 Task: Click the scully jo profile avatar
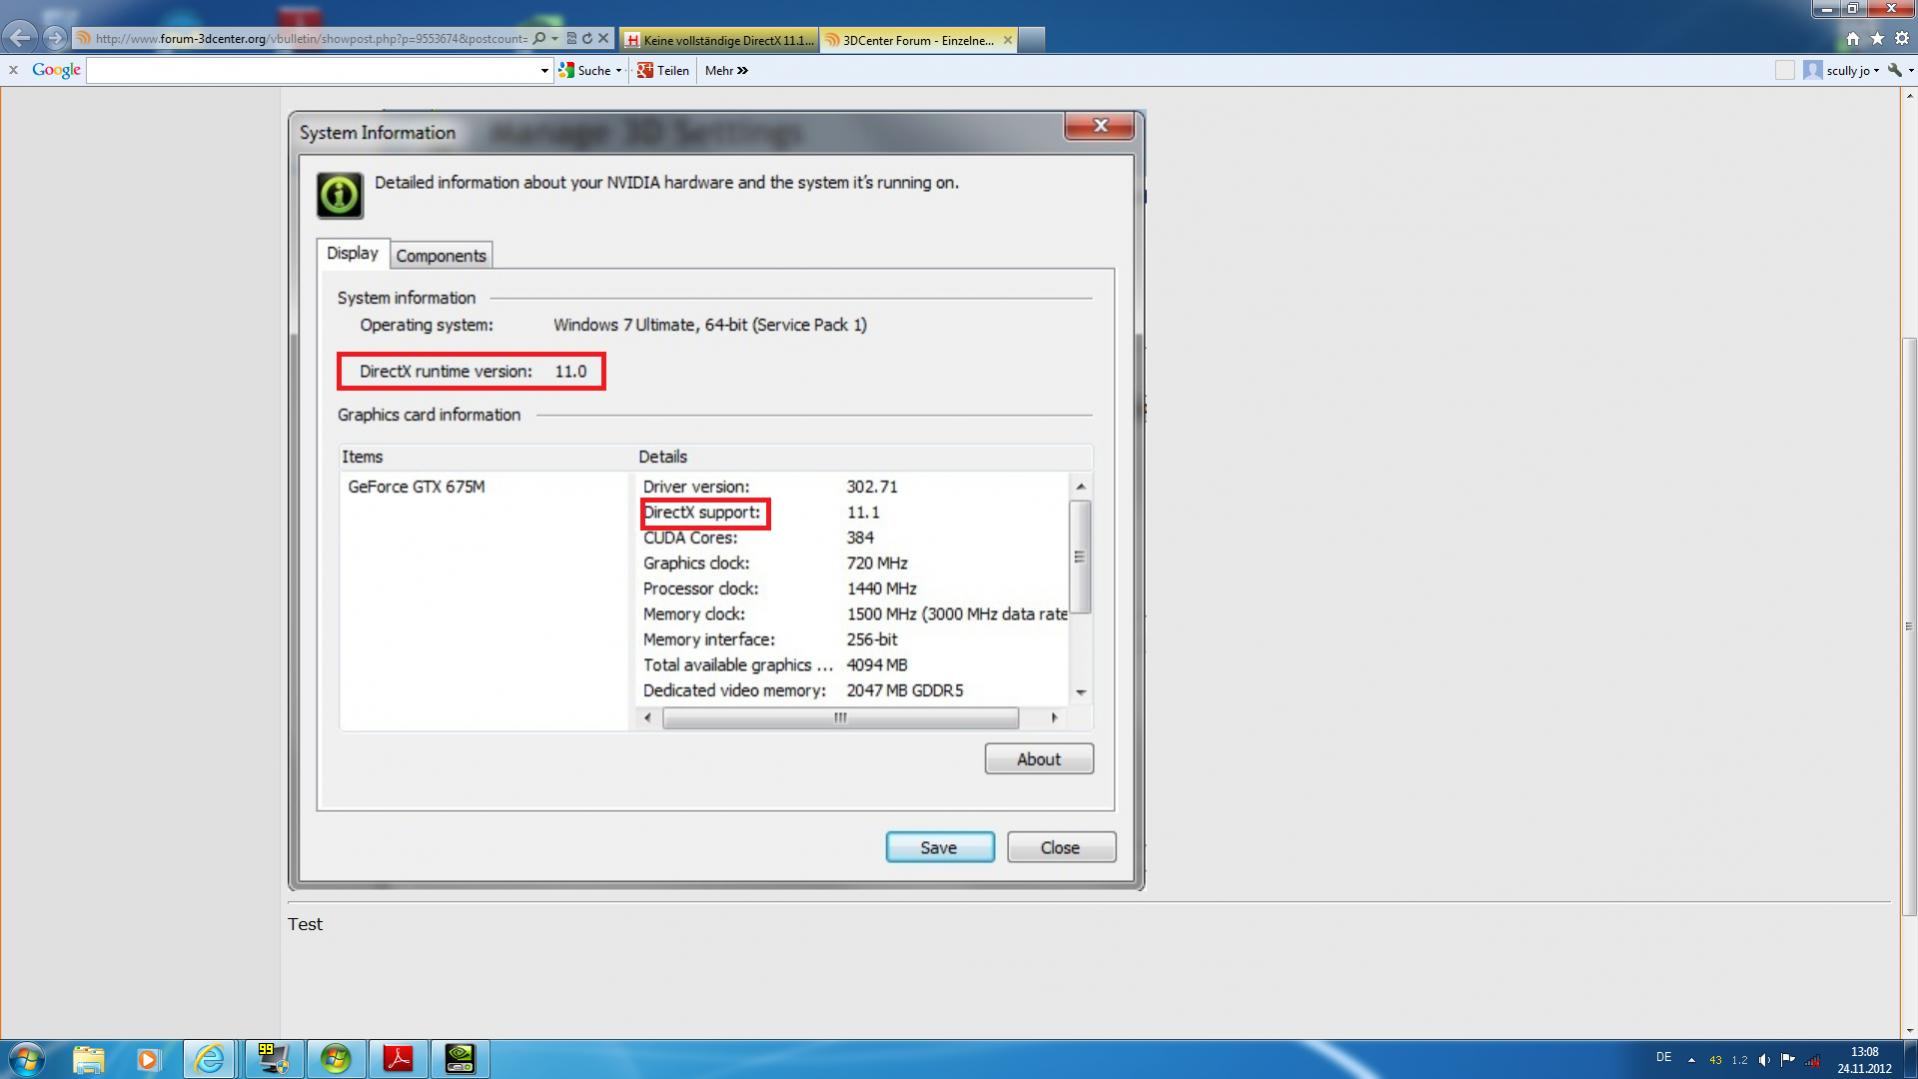[1812, 70]
